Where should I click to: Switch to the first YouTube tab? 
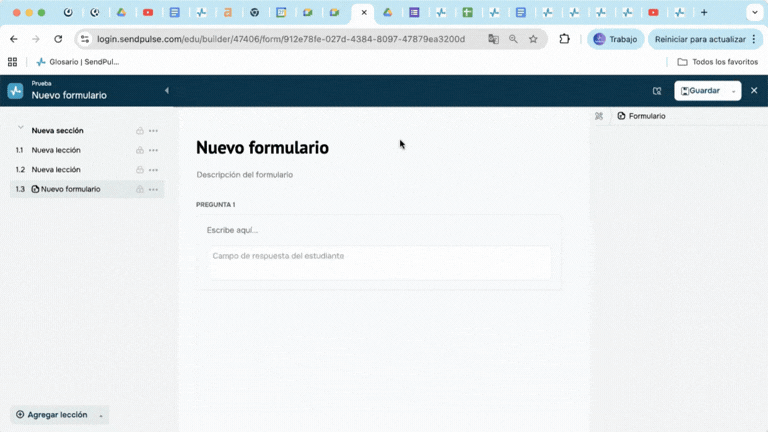pos(148,13)
